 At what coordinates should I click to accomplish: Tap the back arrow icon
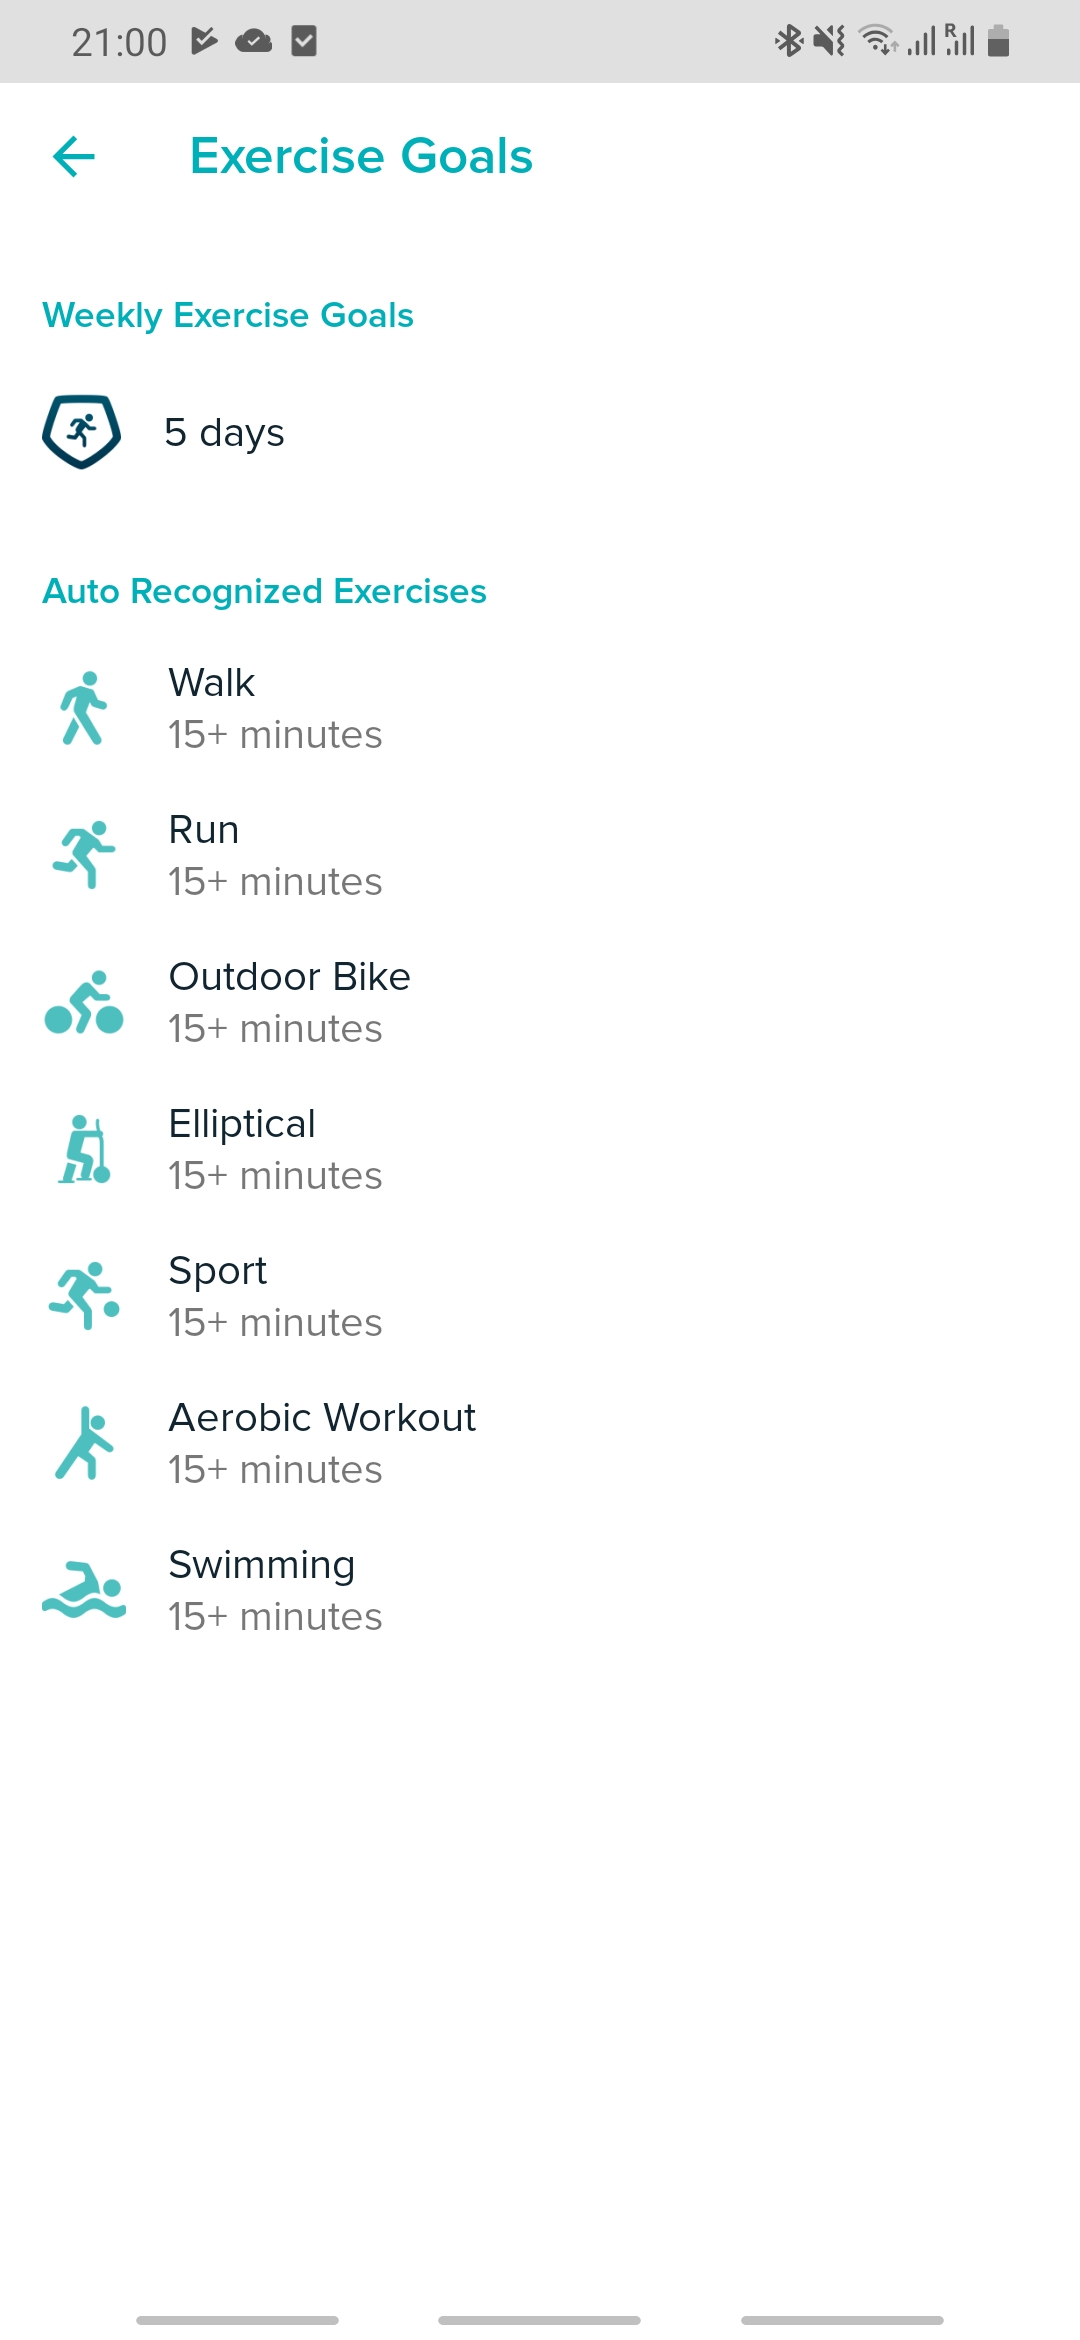point(74,157)
